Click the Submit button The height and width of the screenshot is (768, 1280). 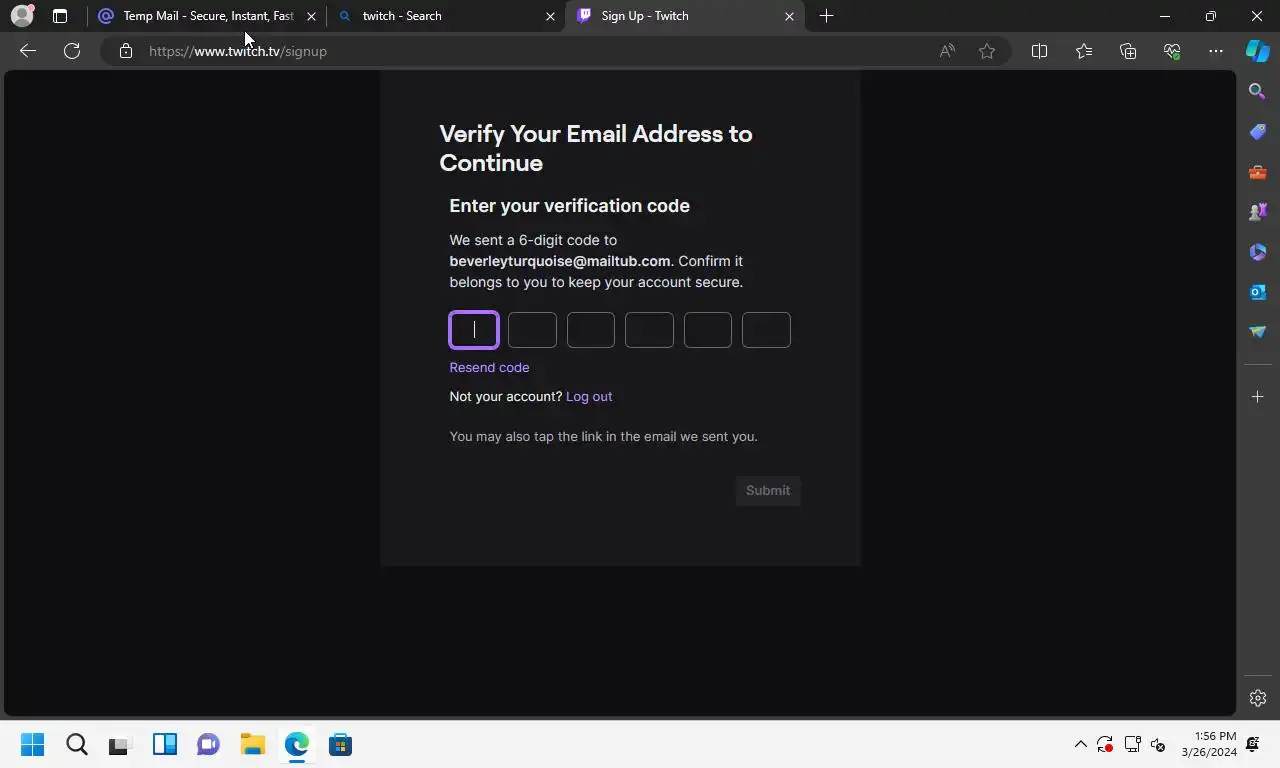(x=768, y=490)
